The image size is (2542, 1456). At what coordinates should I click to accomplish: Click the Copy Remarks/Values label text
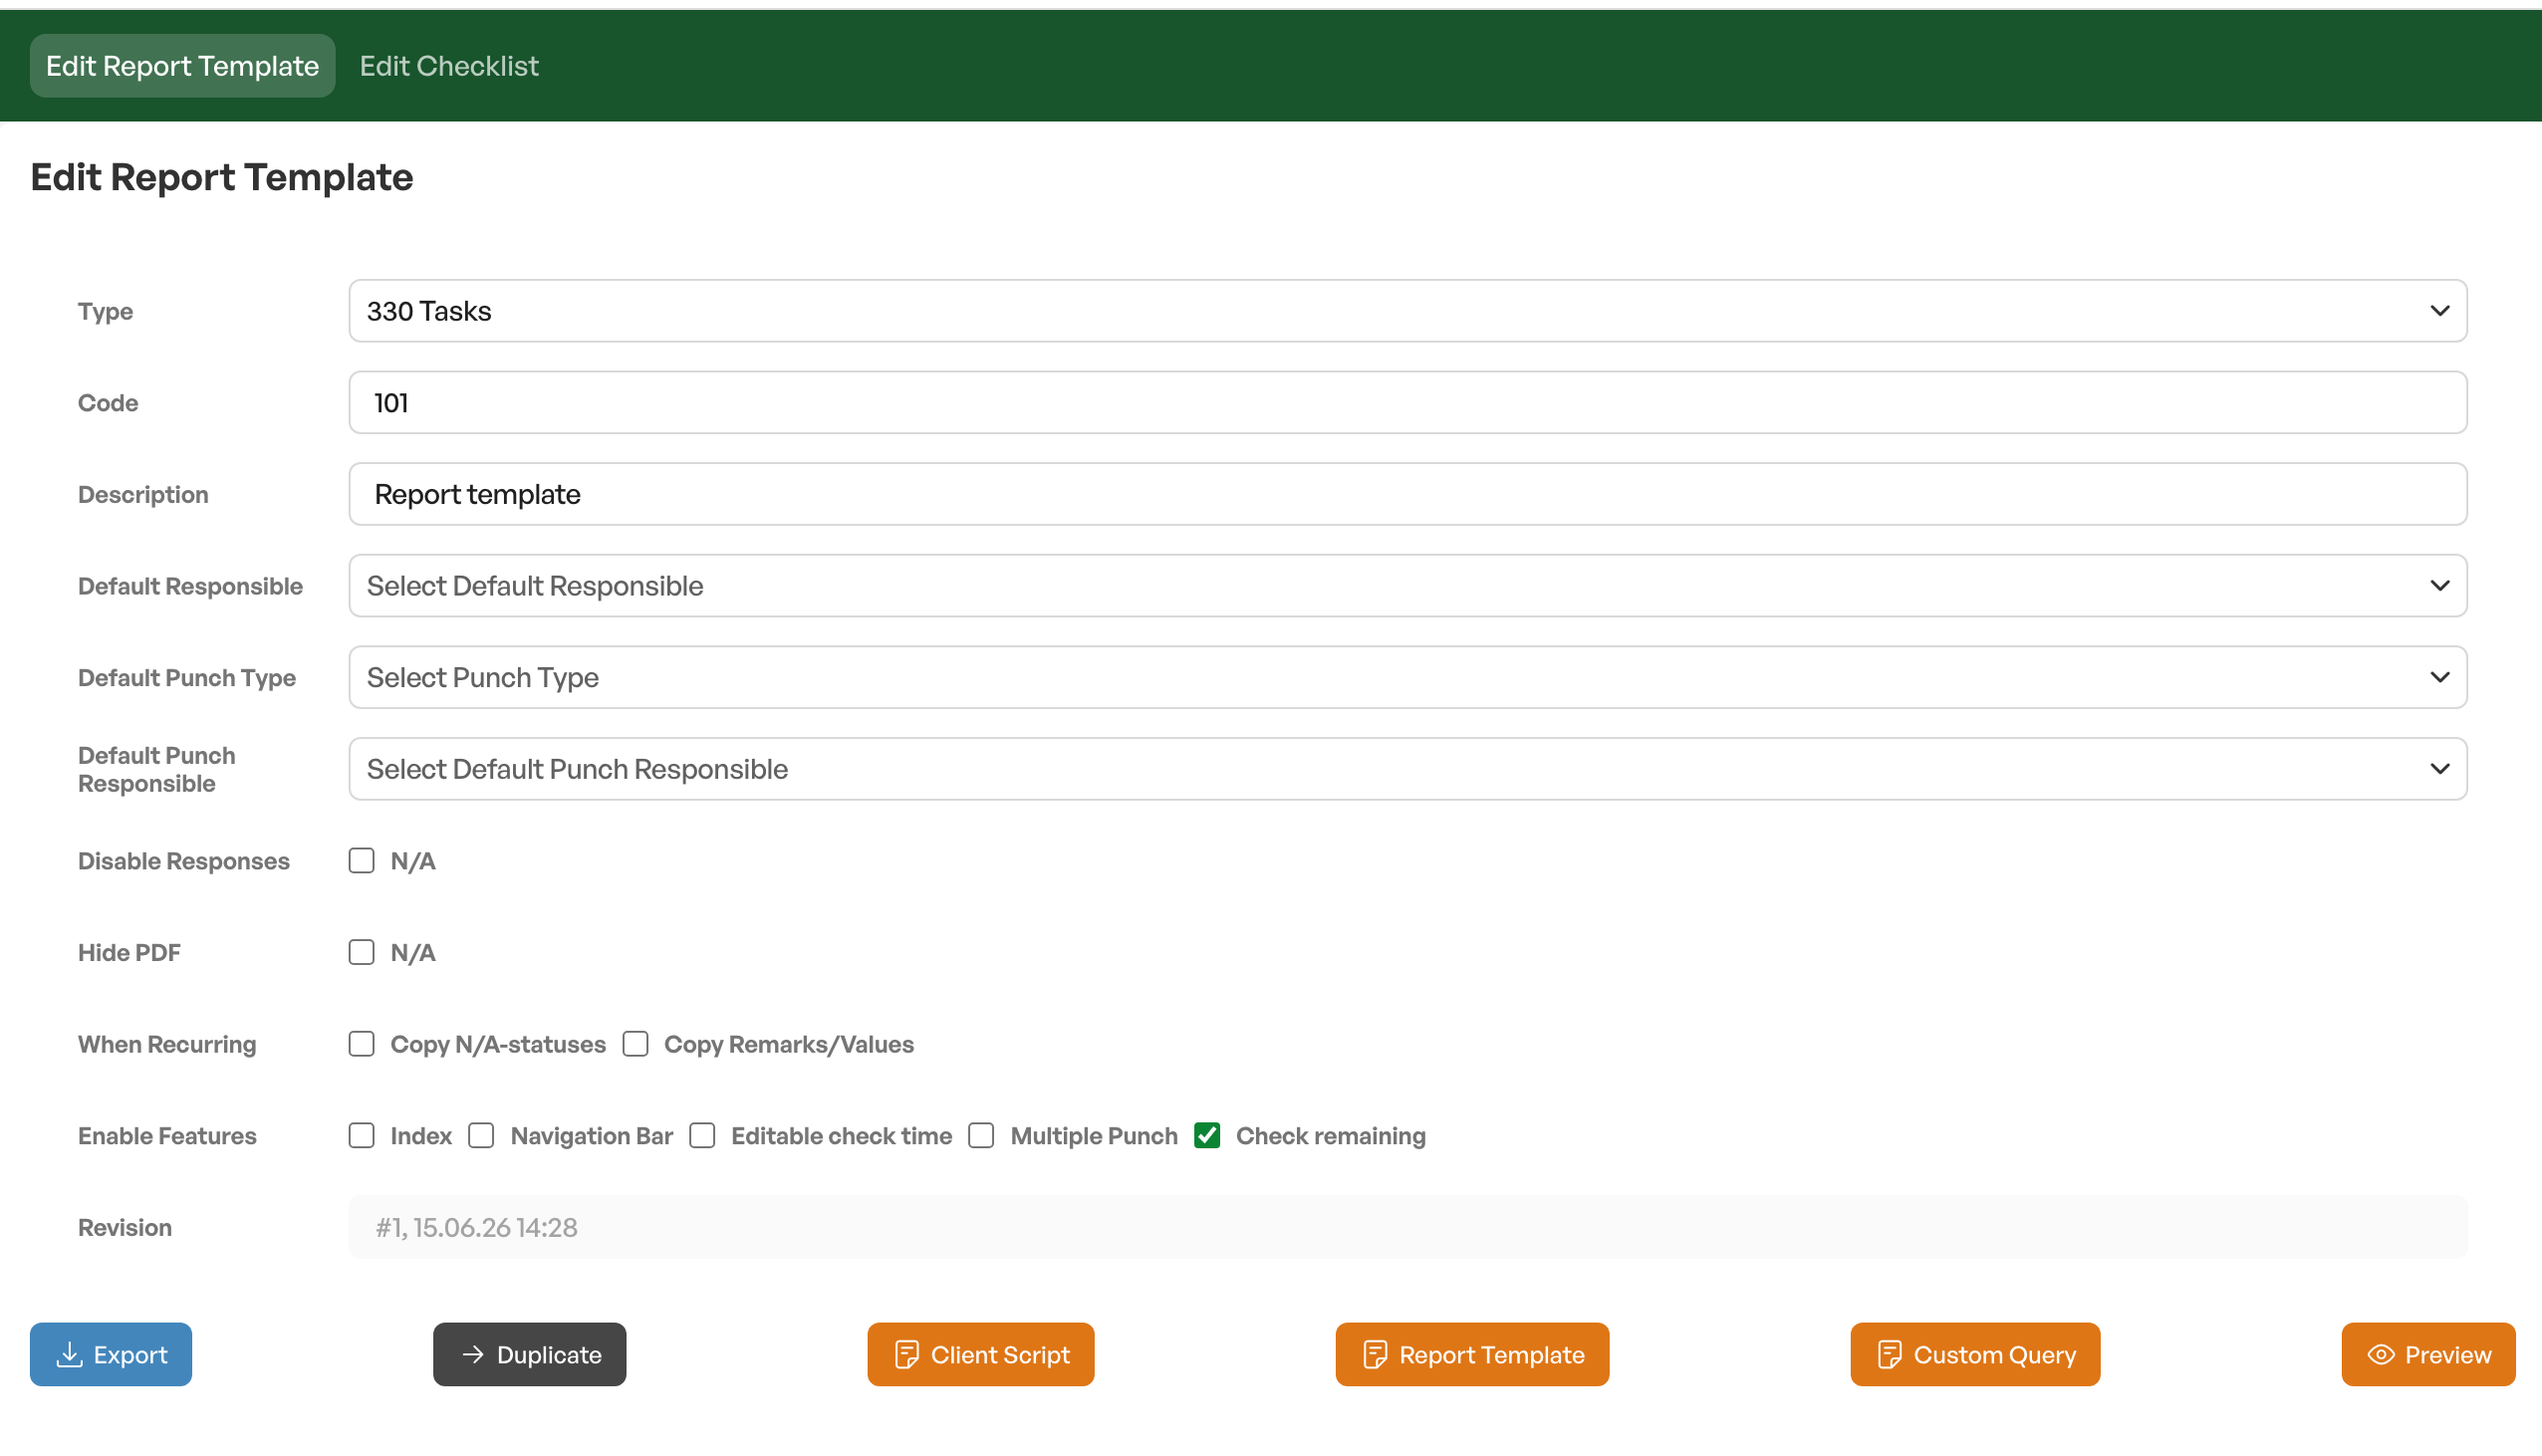(x=789, y=1044)
